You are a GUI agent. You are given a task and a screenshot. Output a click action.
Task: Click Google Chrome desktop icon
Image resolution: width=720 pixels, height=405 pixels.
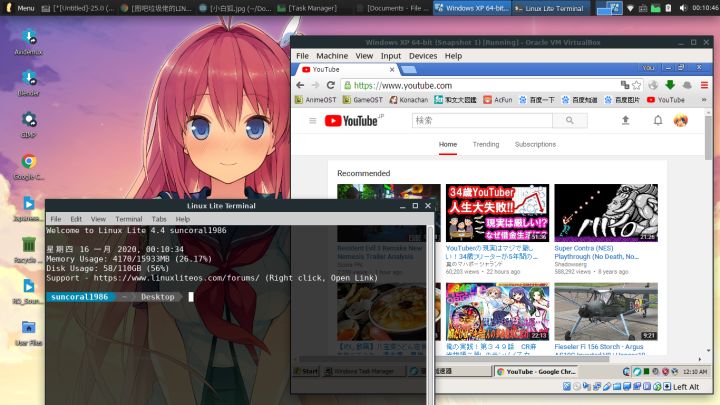tap(28, 166)
